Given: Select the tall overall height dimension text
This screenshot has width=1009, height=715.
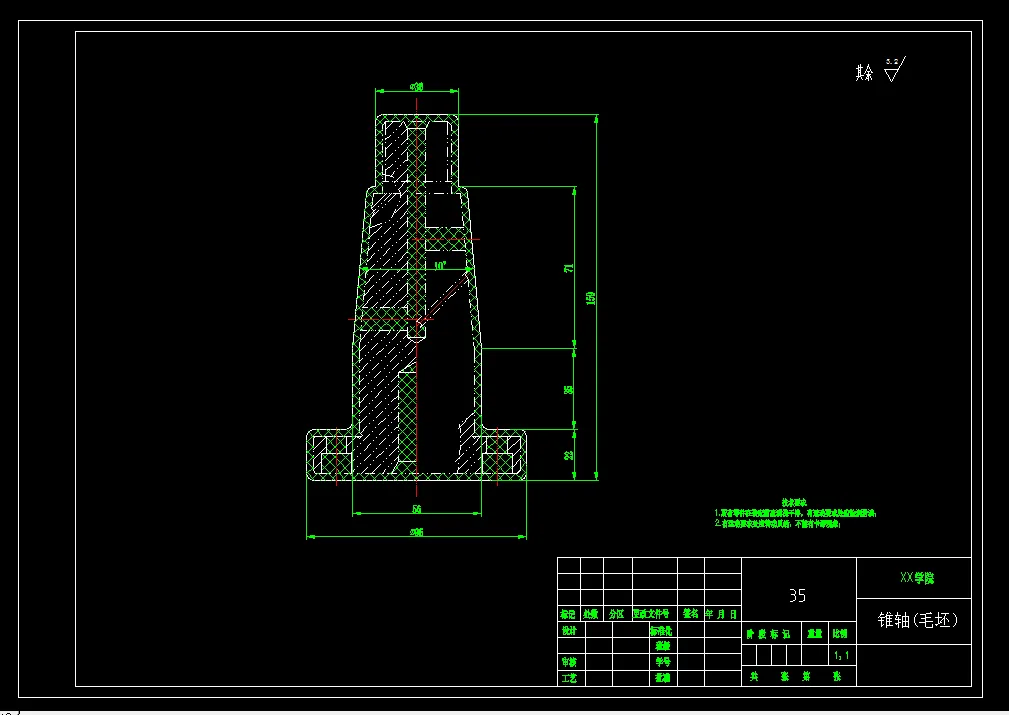Looking at the screenshot, I should click(x=590, y=298).
